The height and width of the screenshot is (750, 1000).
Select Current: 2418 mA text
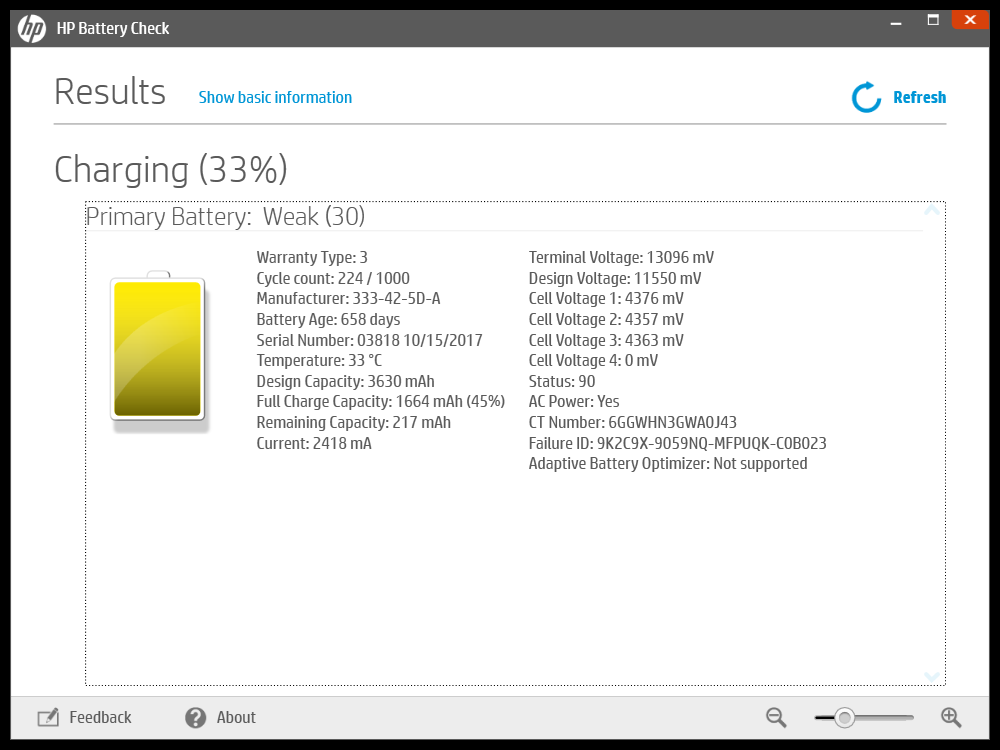click(x=314, y=443)
